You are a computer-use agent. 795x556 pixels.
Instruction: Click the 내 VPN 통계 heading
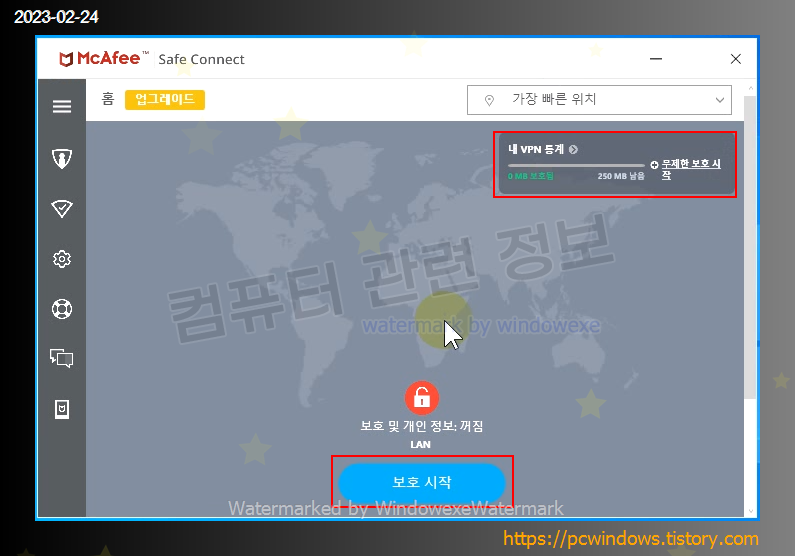click(536, 150)
